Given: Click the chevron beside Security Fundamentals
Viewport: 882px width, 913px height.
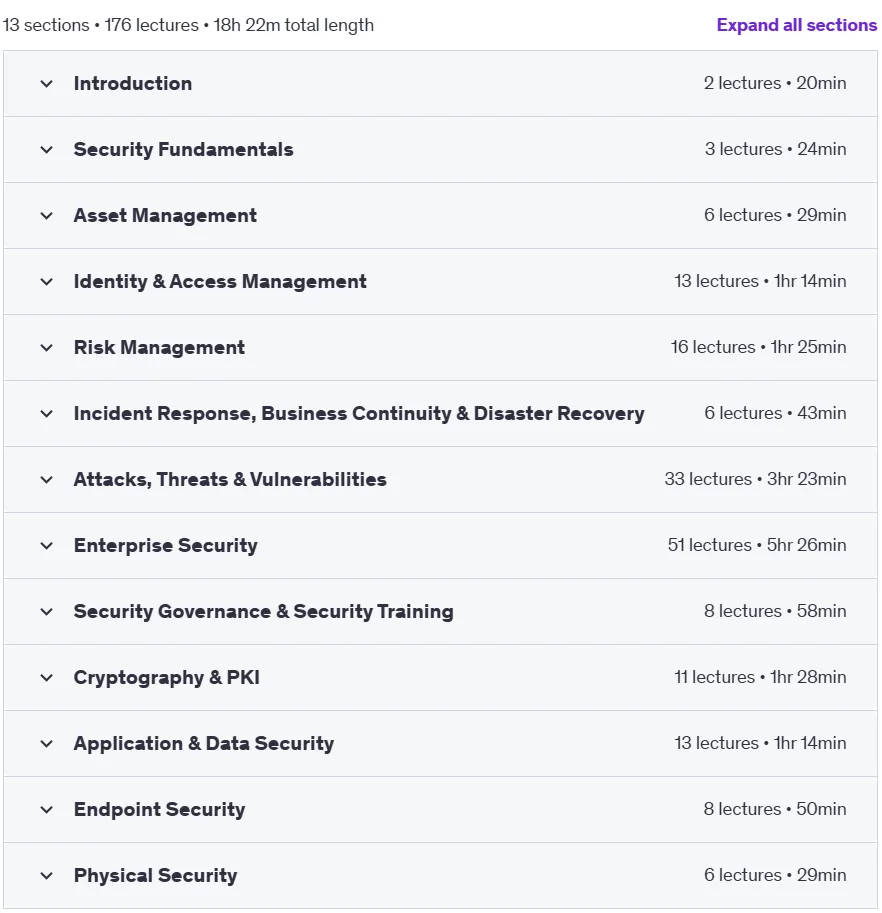Looking at the screenshot, I should (x=47, y=150).
